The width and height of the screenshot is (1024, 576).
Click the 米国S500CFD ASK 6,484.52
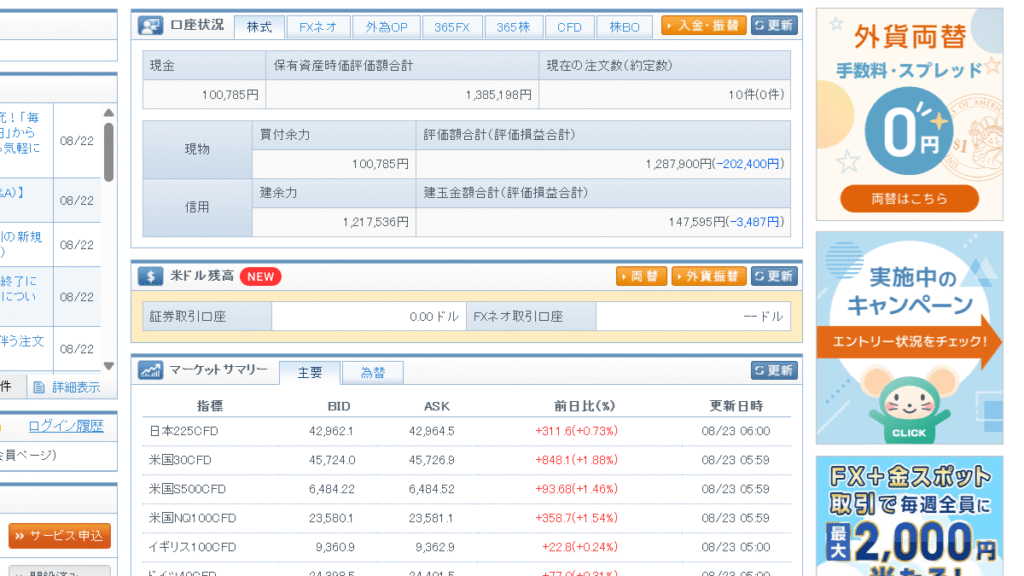(x=432, y=488)
